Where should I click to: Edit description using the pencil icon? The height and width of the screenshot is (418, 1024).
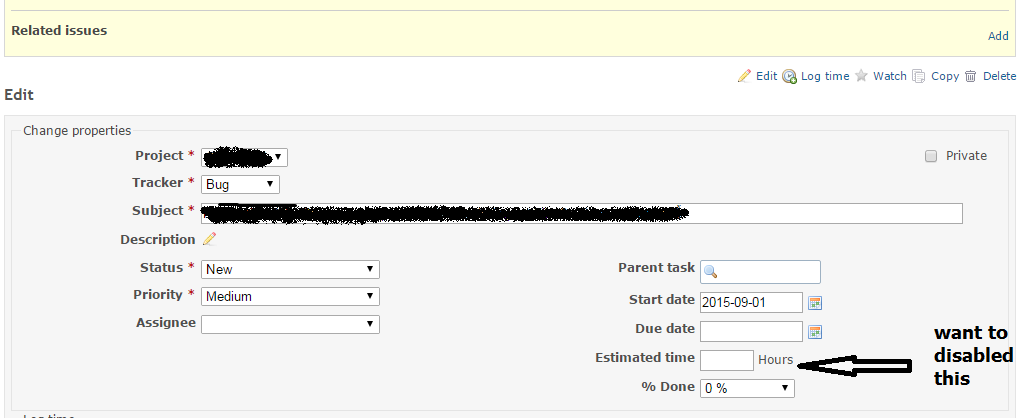pos(209,239)
